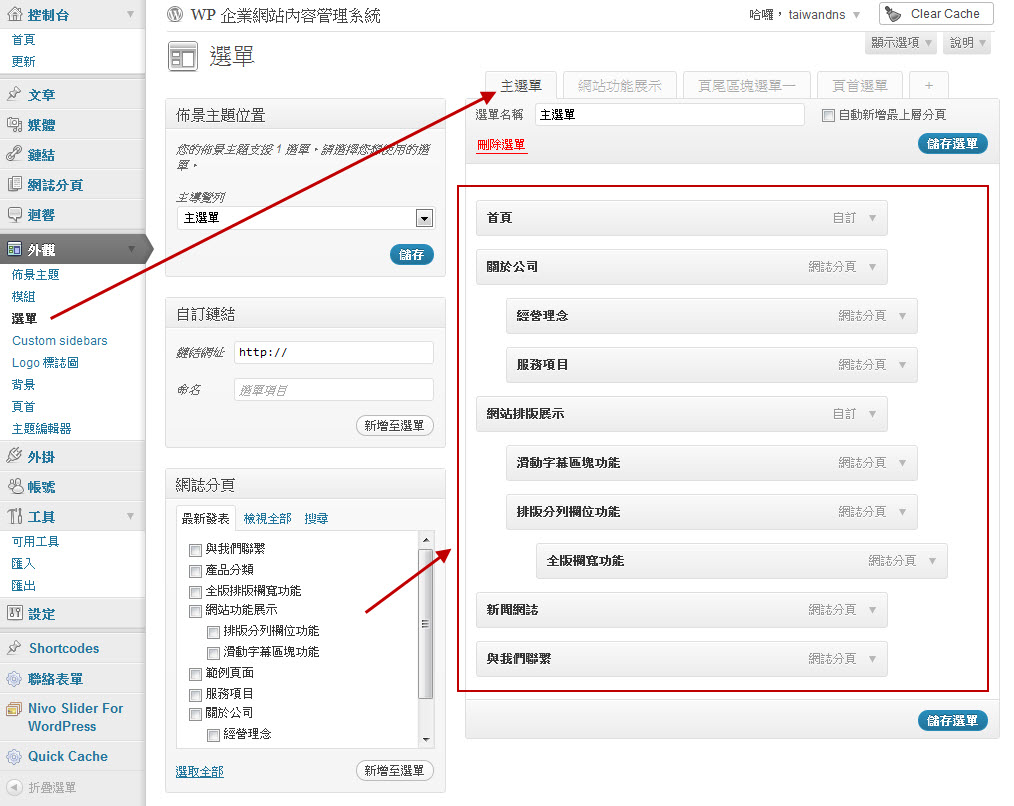
Task: Open the 顯示選項 screen options dropdown
Action: (x=901, y=43)
